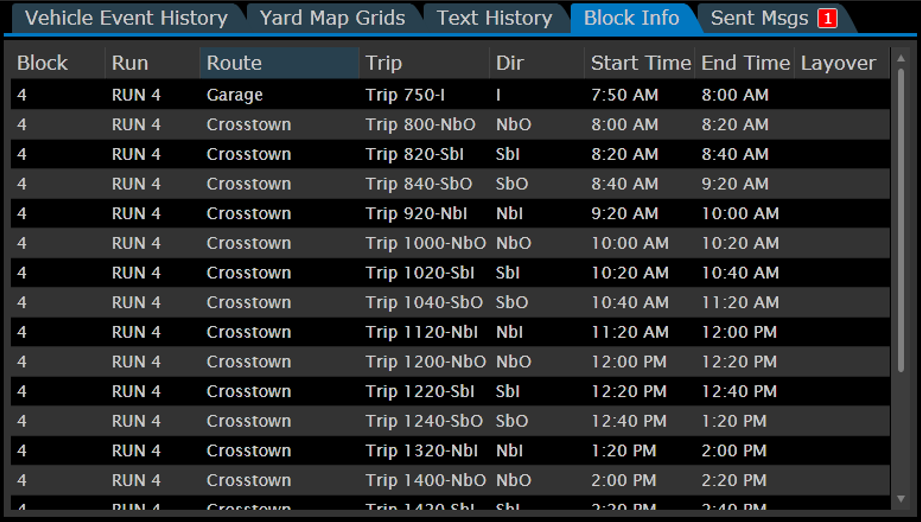
Task: Sort by the Start Time column header
Action: tap(640, 63)
